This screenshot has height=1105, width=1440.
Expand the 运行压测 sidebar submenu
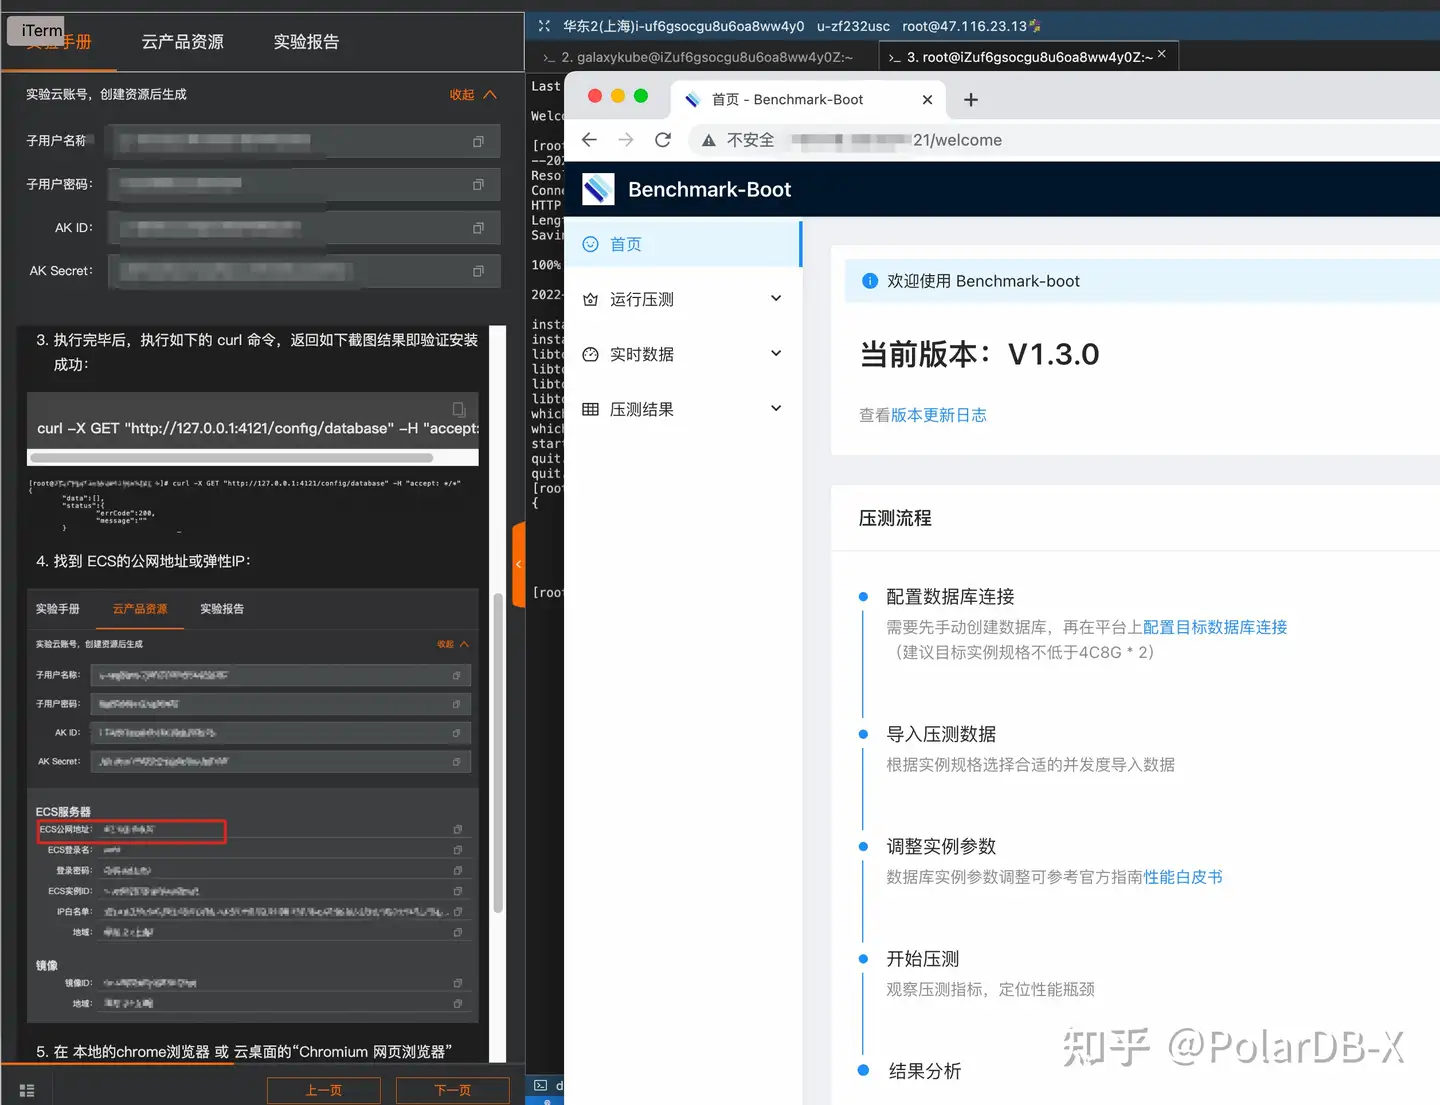776,298
